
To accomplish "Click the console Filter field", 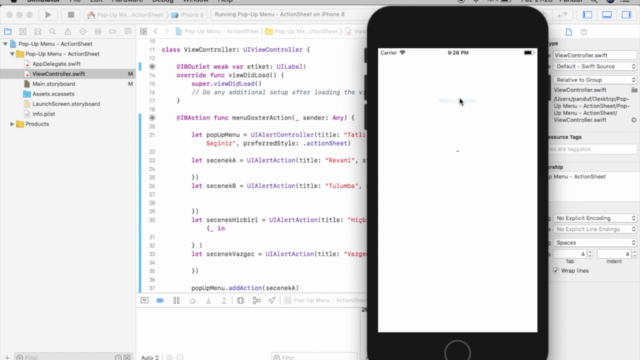I will [x=314, y=357].
